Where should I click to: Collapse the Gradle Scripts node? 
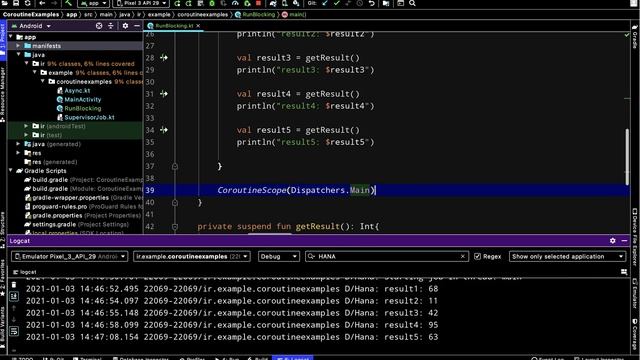coord(10,171)
